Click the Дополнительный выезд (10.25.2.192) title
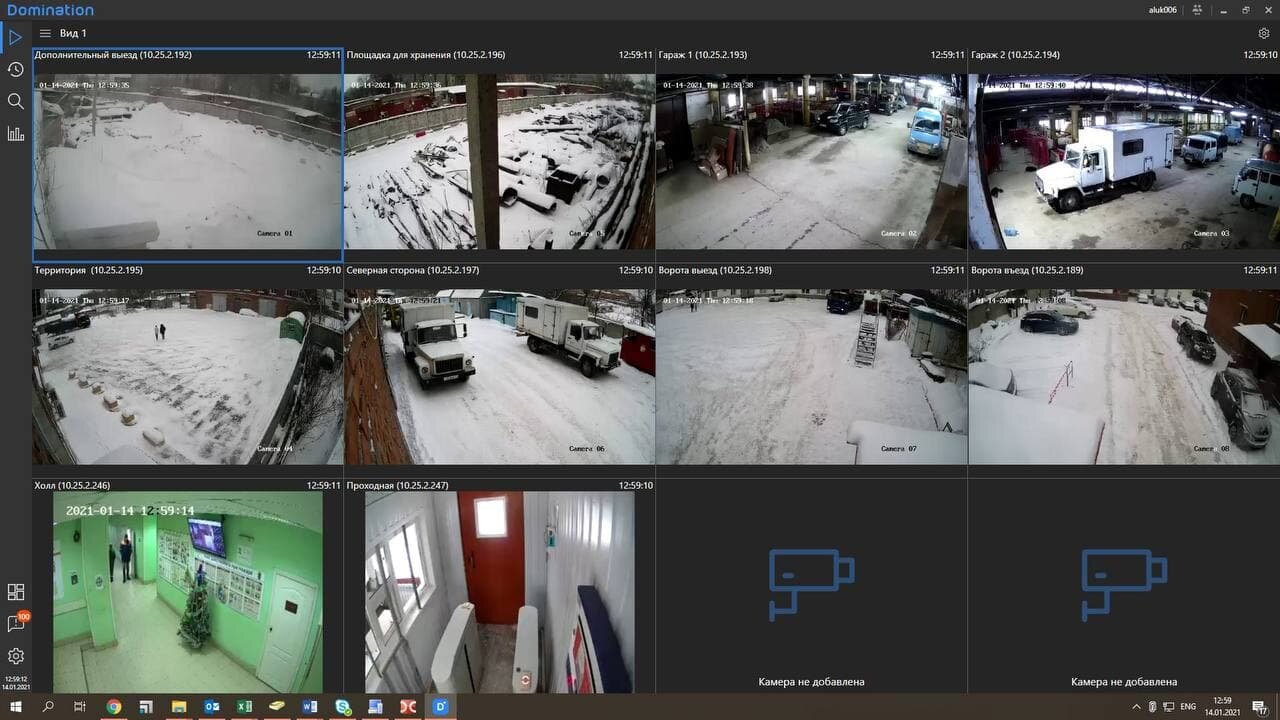The width and height of the screenshot is (1280, 720). click(113, 55)
